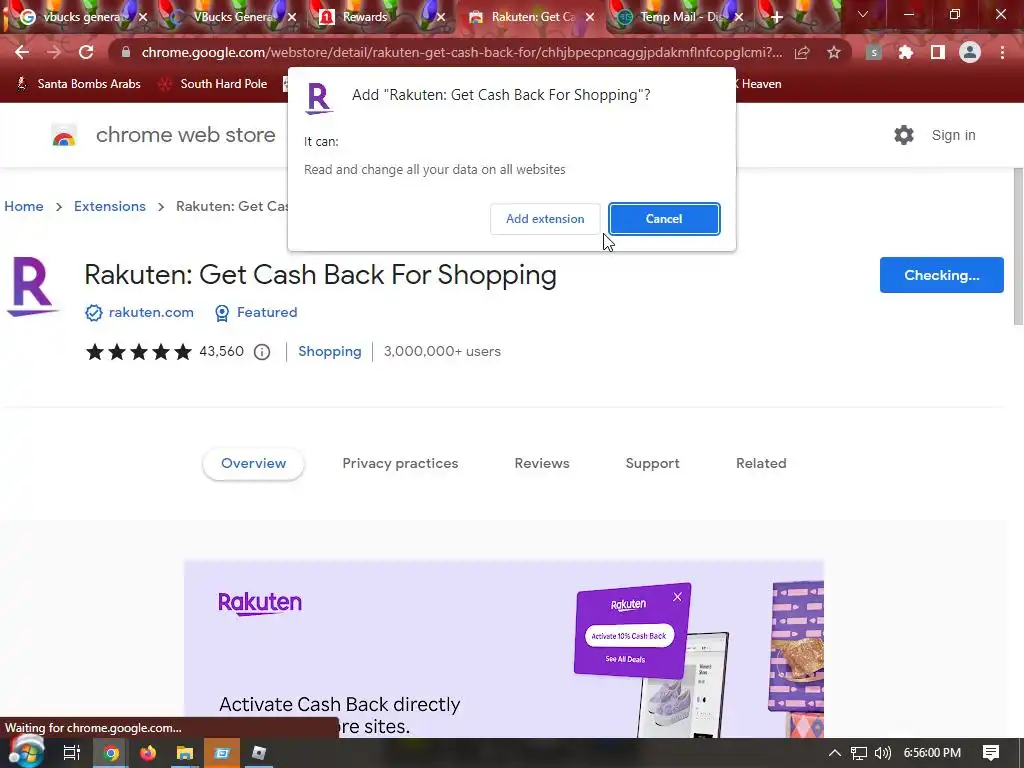Click the Featured badge link
The width and height of the screenshot is (1024, 768).
[266, 313]
